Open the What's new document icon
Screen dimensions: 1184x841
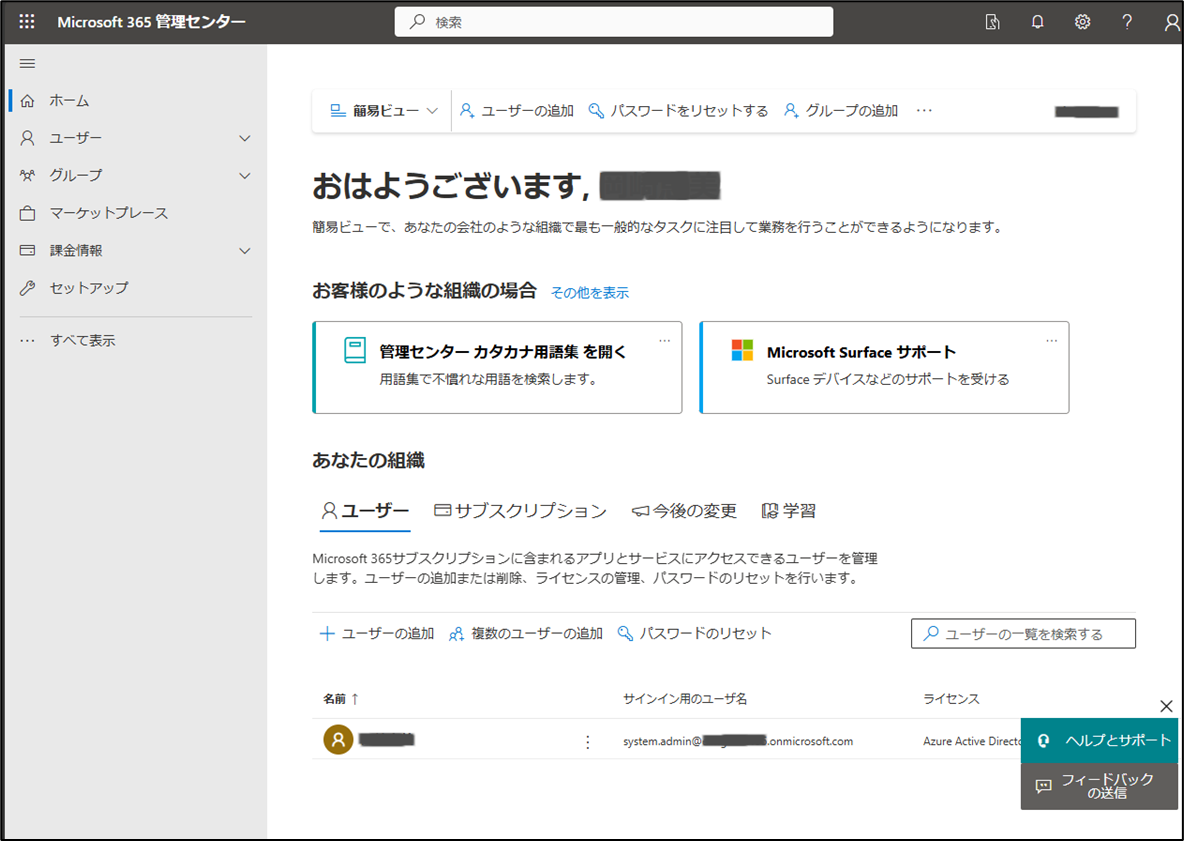[992, 22]
